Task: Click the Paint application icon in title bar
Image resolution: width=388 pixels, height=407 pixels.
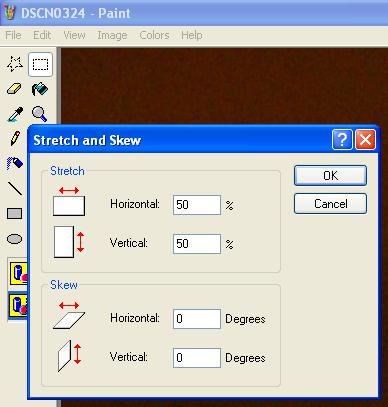Action: [10, 12]
